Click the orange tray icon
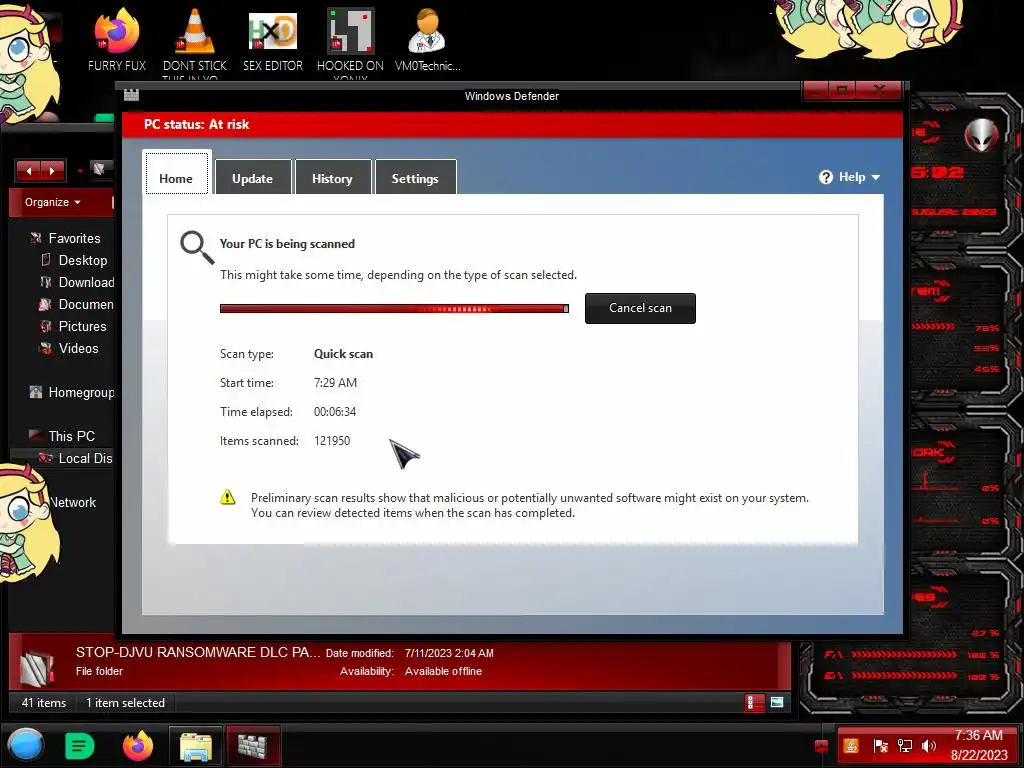 pyautogui.click(x=851, y=746)
